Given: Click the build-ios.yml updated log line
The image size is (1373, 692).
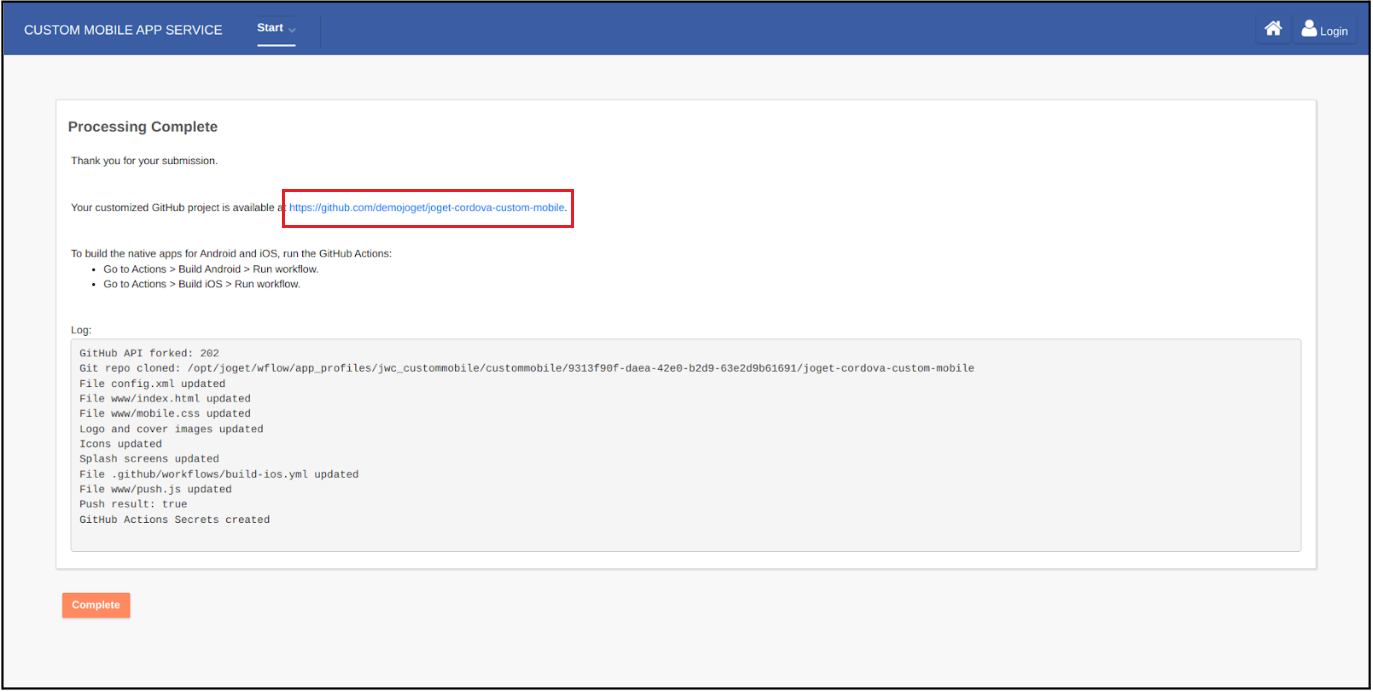Looking at the screenshot, I should [219, 474].
